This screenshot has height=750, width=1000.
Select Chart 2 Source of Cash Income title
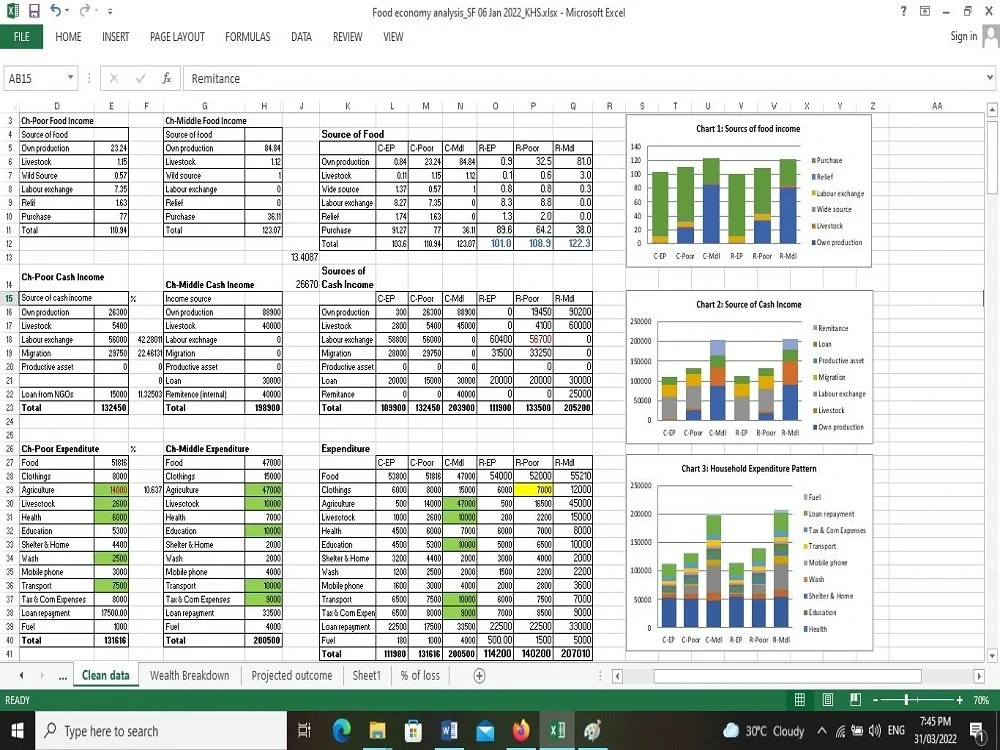point(749,305)
